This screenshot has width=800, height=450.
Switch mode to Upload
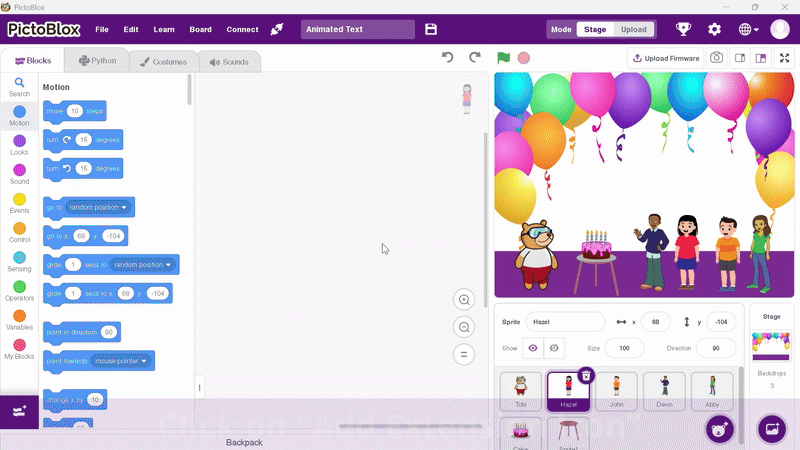pos(633,30)
